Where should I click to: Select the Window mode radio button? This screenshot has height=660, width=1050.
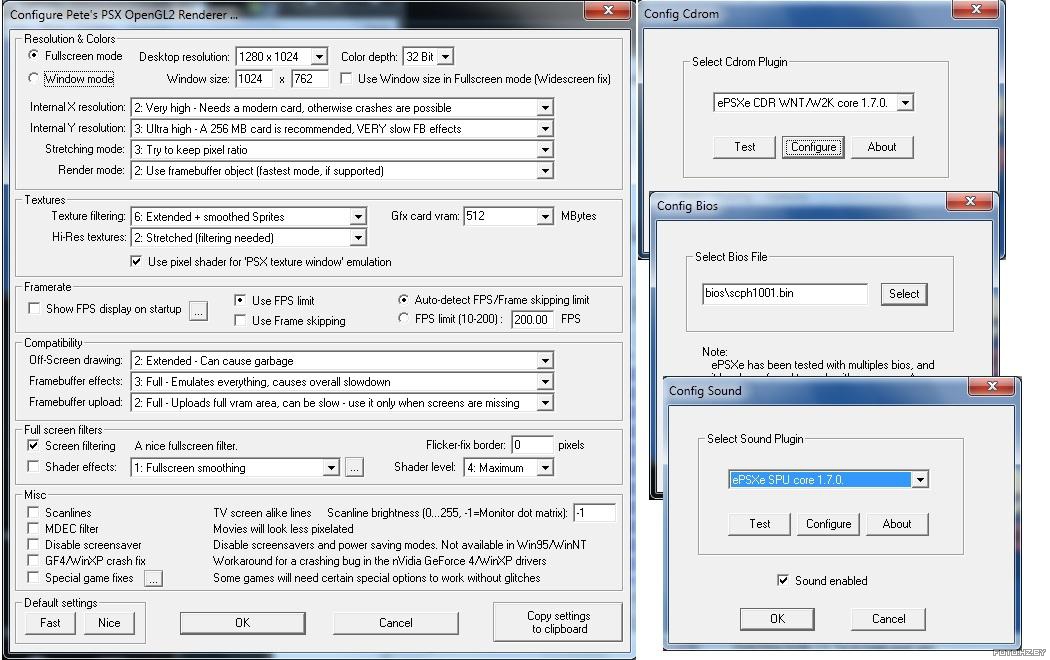click(x=33, y=78)
